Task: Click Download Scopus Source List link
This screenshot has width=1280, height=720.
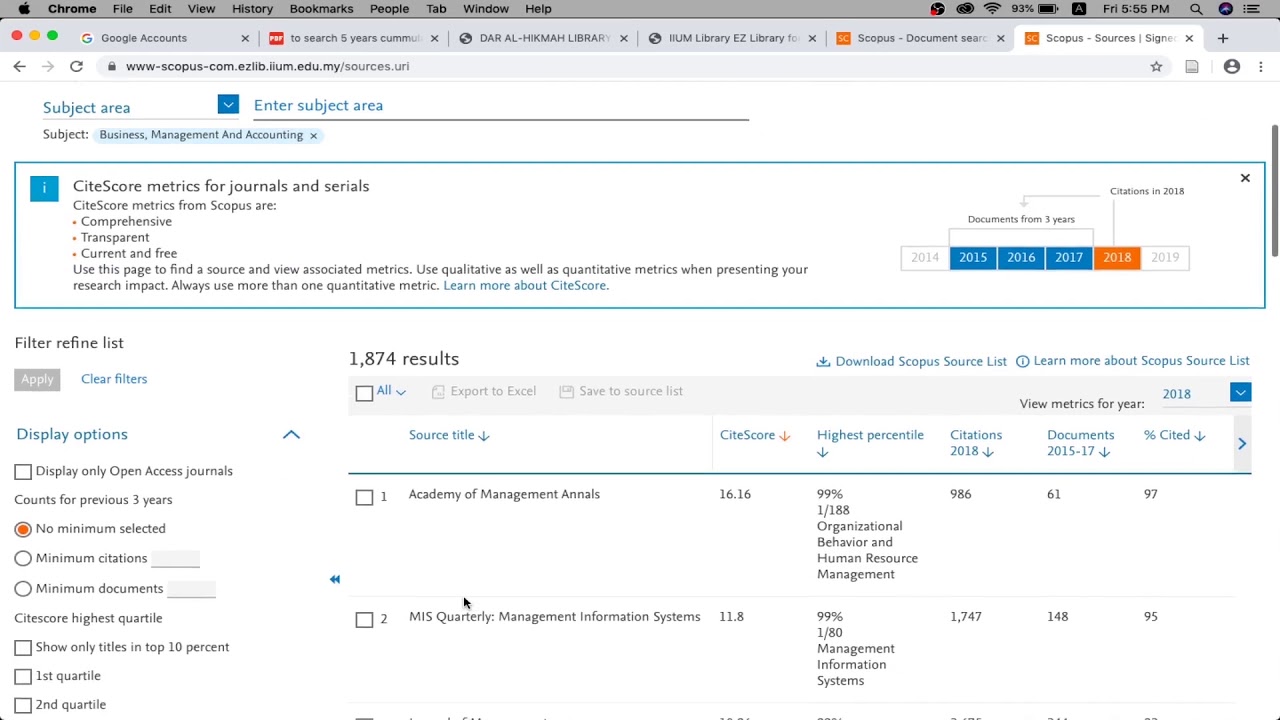Action: tap(921, 361)
